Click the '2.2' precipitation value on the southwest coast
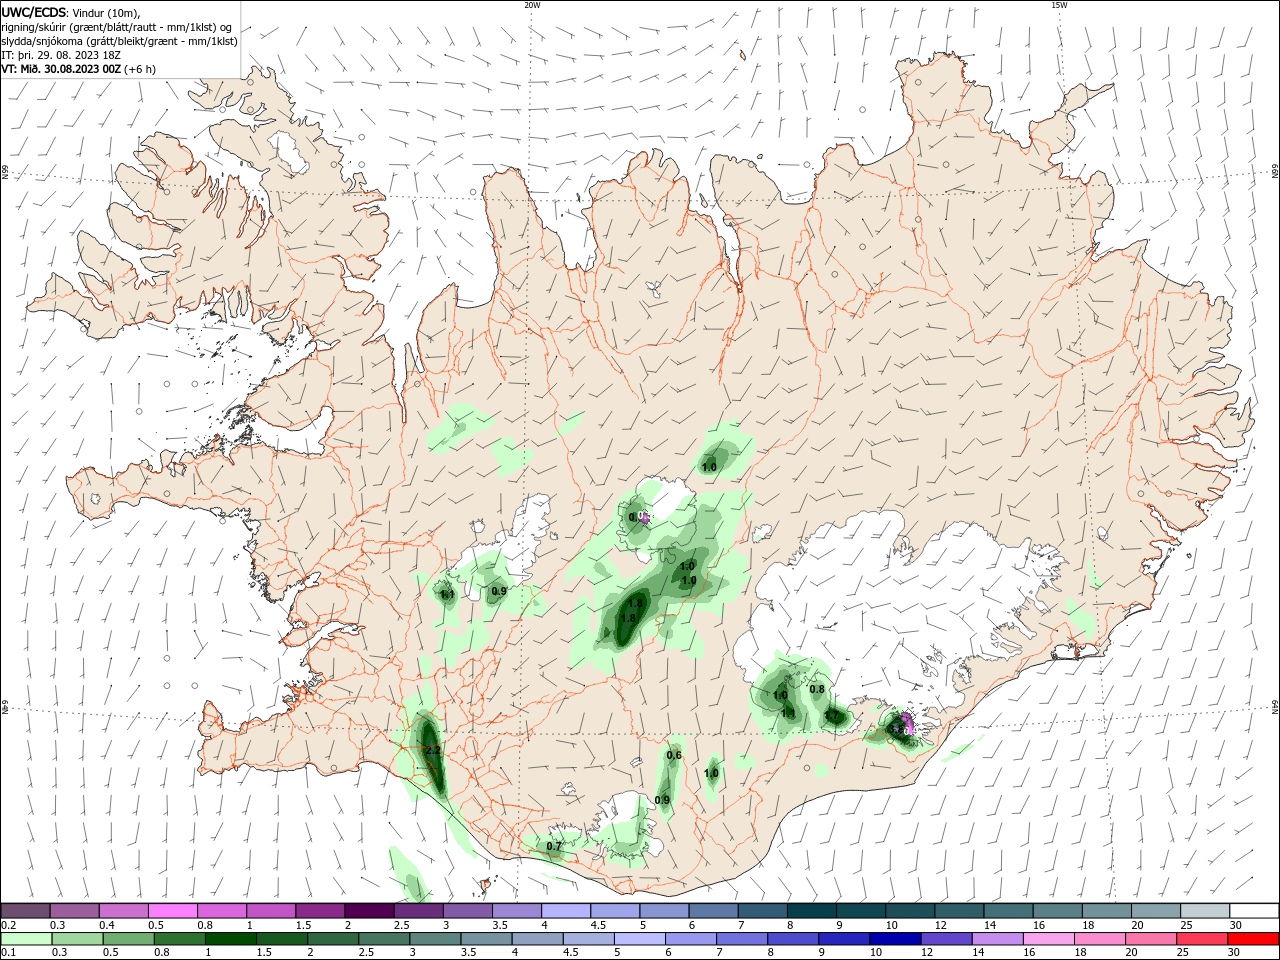The width and height of the screenshot is (1280, 960). tap(433, 750)
